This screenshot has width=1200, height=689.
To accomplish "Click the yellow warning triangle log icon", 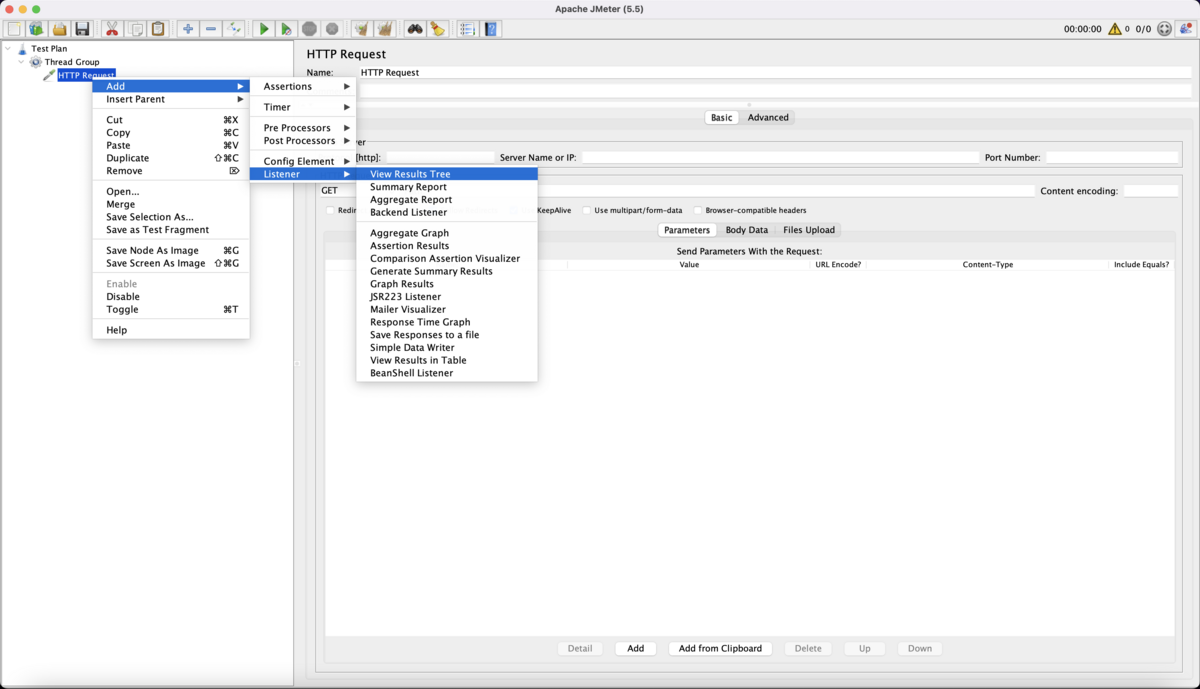I will pyautogui.click(x=1115, y=29).
